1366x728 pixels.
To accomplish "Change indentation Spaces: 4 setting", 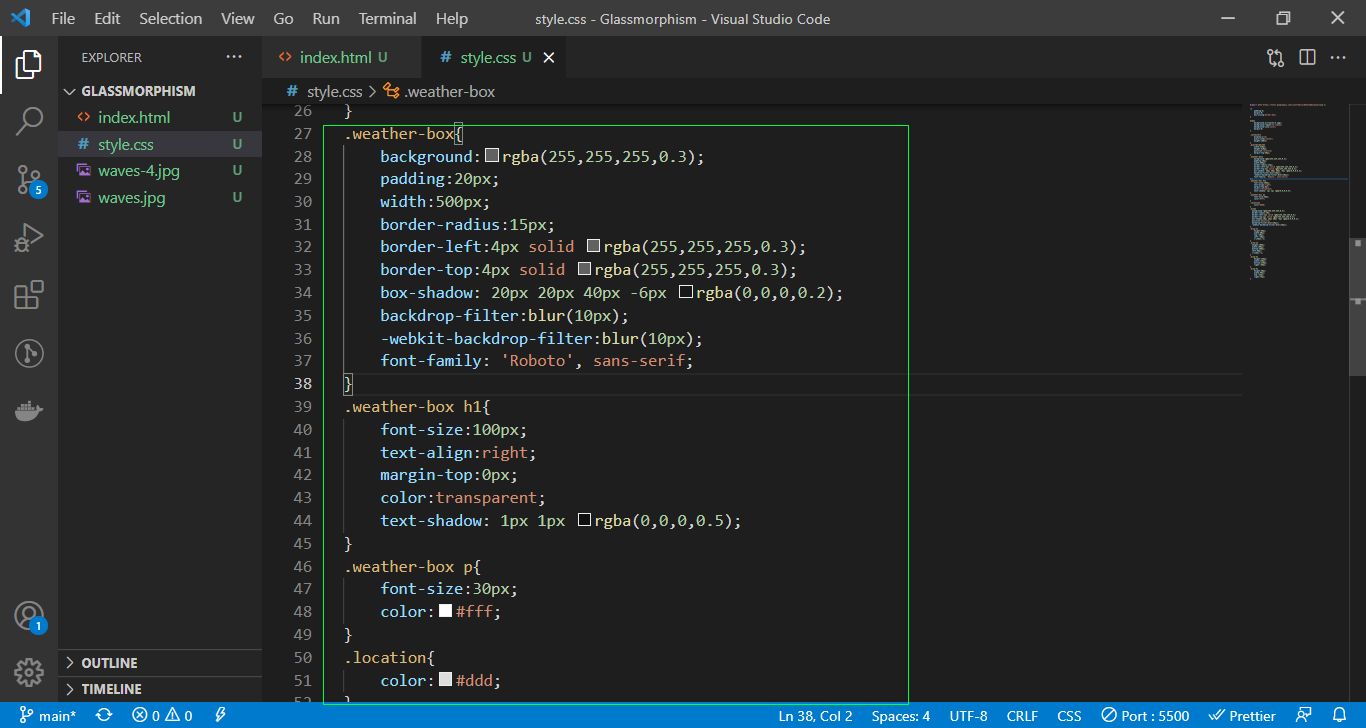I will 901,715.
